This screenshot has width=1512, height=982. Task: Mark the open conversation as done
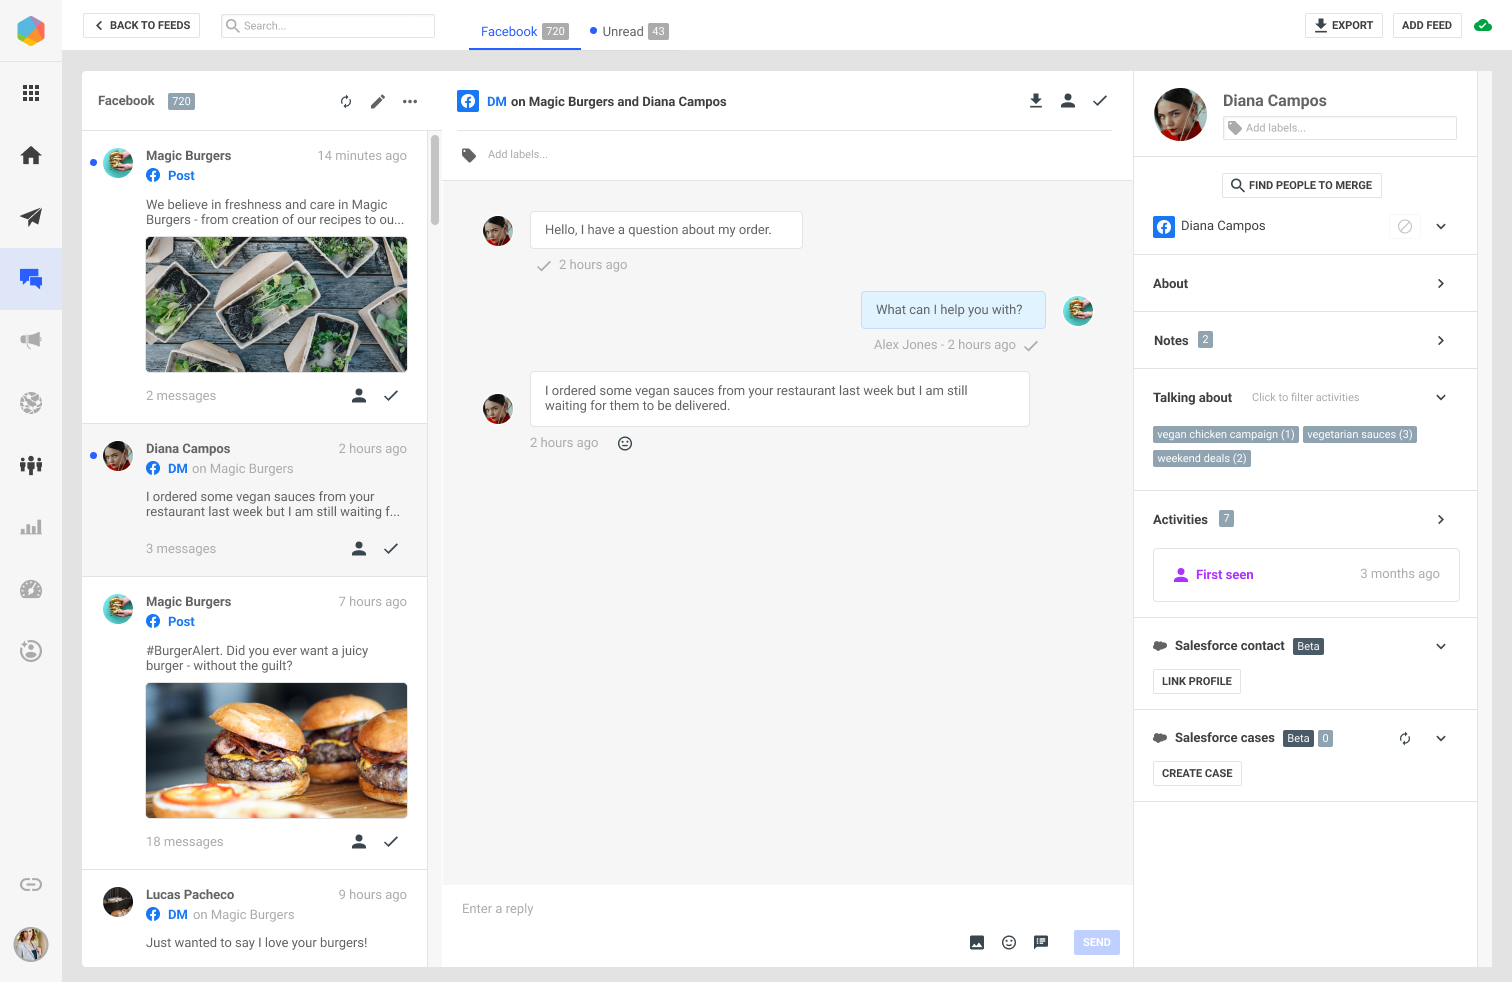(1100, 101)
